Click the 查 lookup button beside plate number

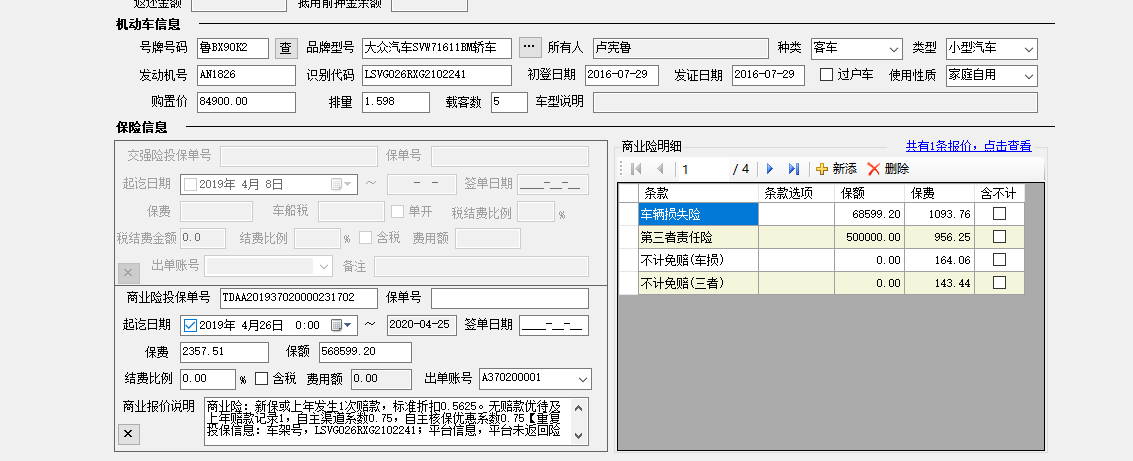286,48
